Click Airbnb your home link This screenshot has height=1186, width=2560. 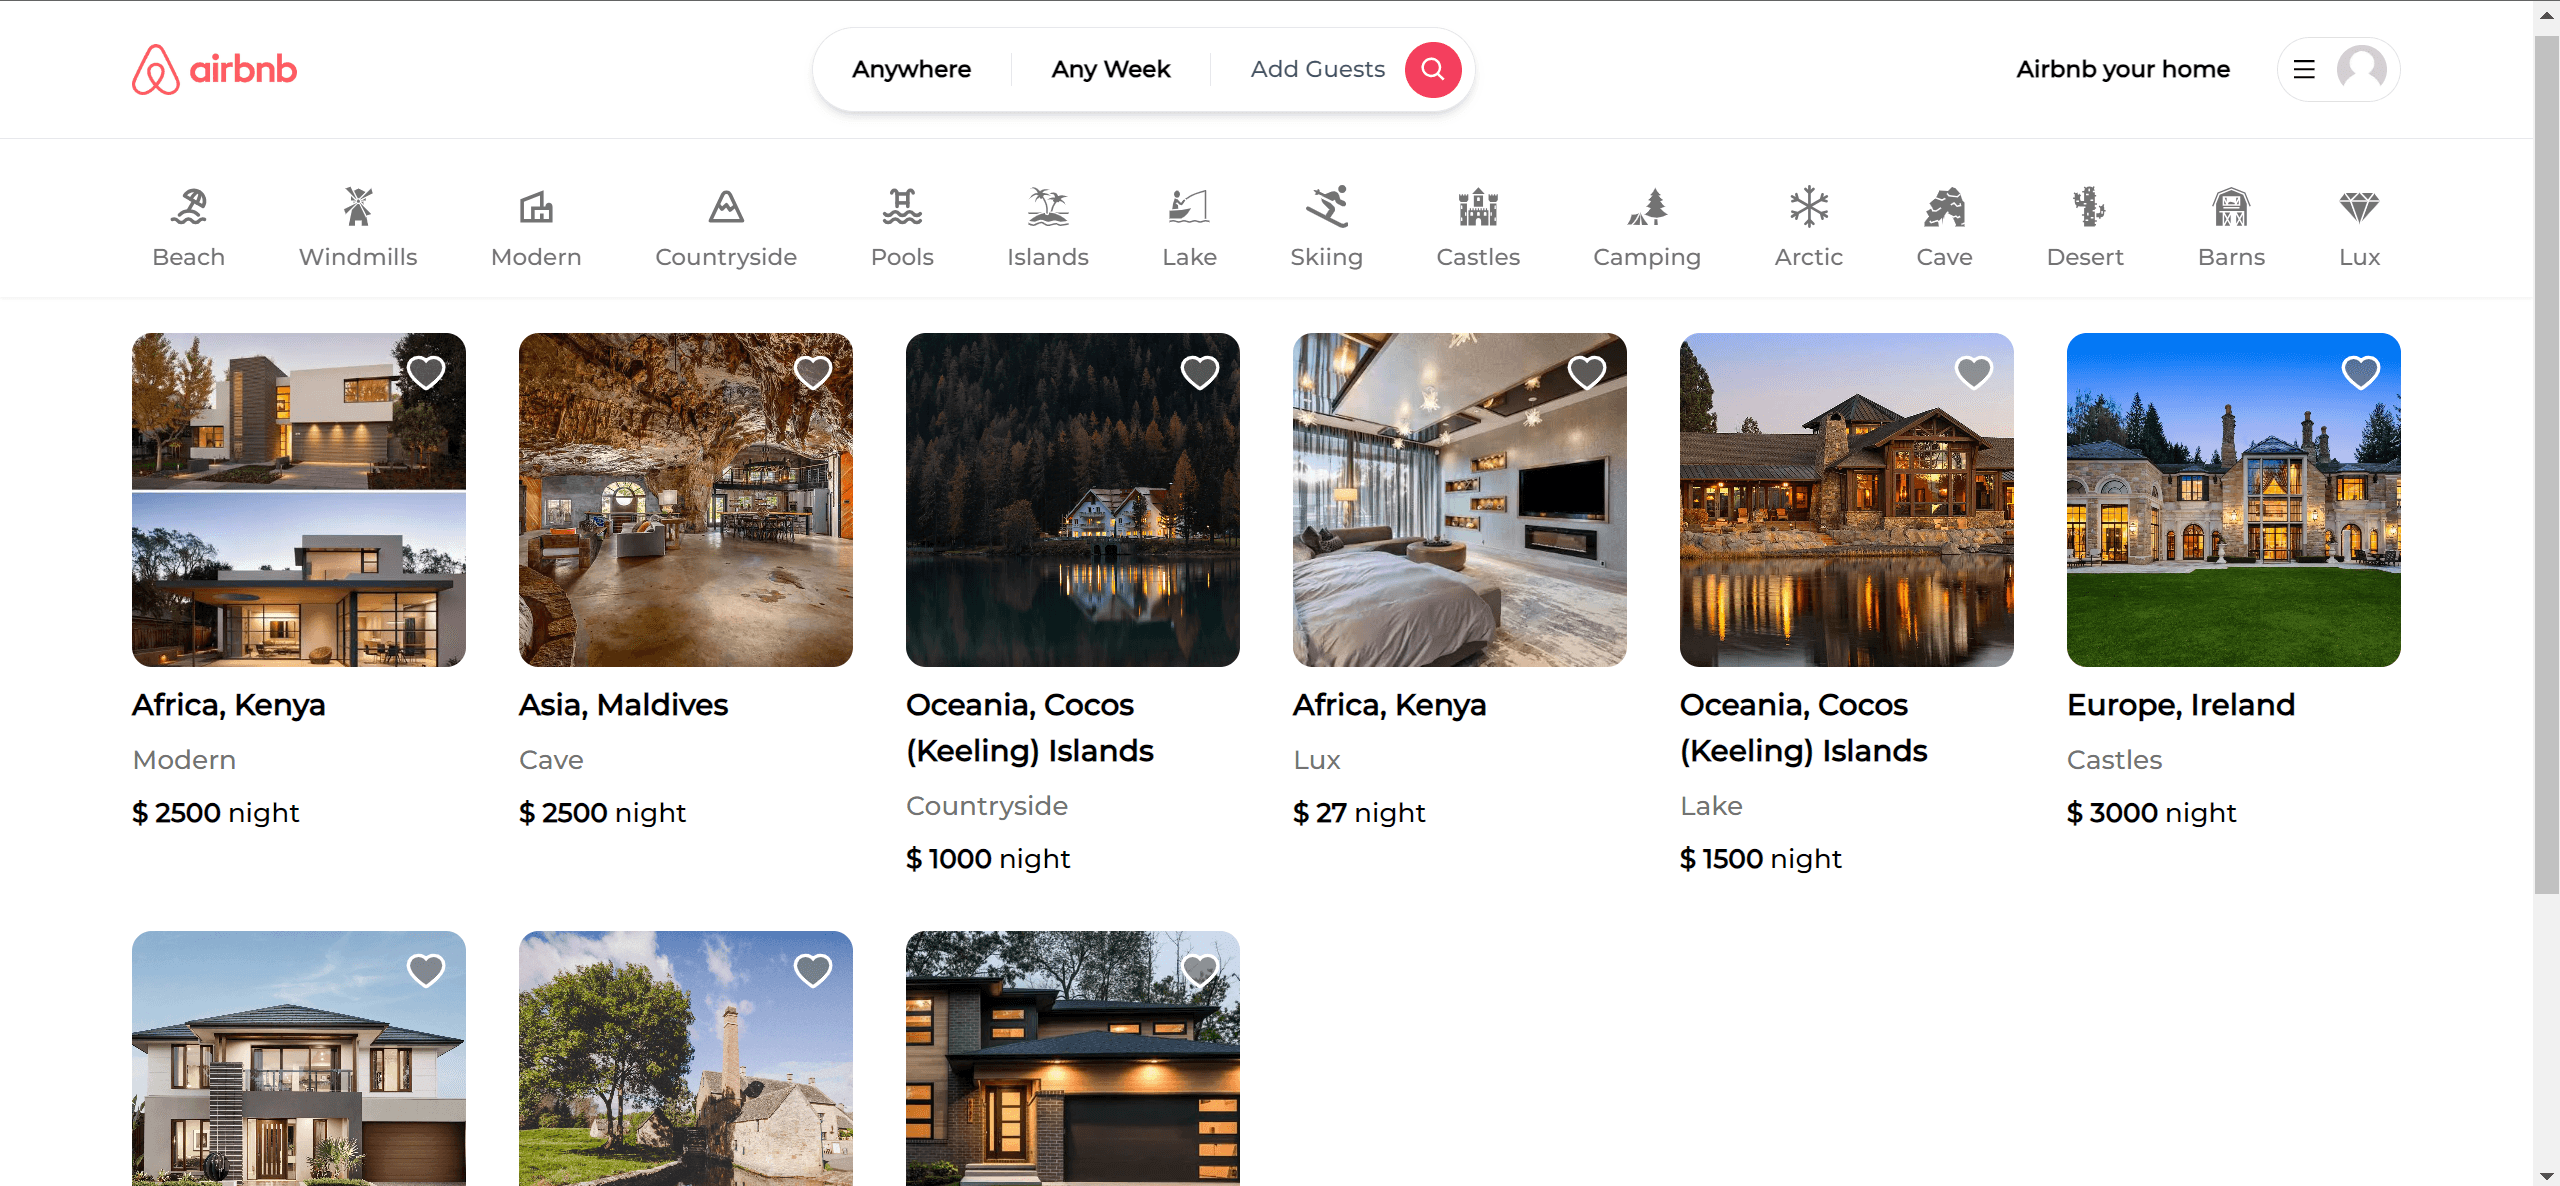point(2122,69)
